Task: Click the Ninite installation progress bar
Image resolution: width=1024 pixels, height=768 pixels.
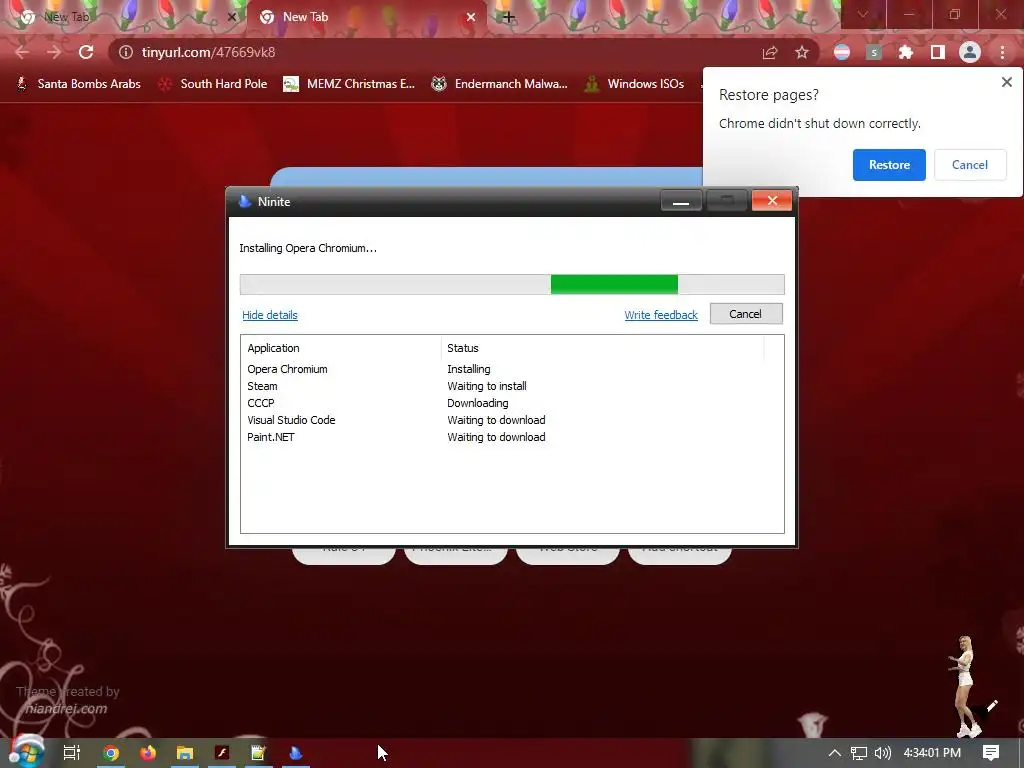Action: coord(512,284)
